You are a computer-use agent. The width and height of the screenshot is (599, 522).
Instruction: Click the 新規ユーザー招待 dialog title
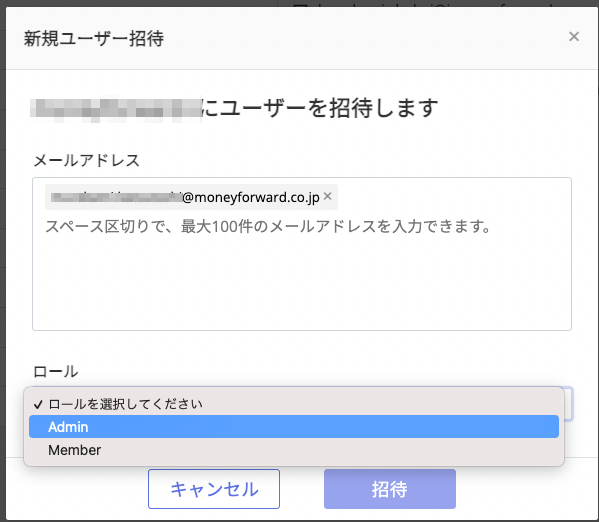click(94, 38)
